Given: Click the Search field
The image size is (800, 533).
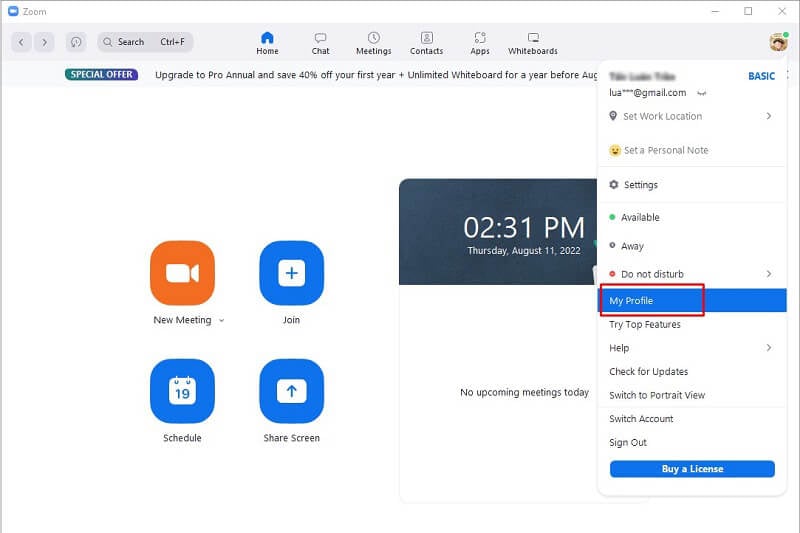Looking at the screenshot, I should pos(145,42).
